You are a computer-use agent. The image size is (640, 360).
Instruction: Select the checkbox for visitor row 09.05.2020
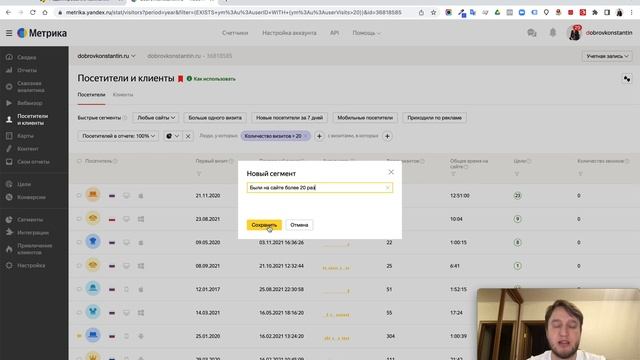(x=79, y=242)
